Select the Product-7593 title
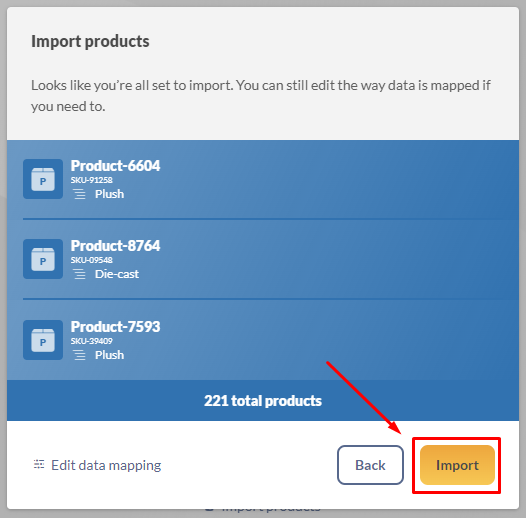The height and width of the screenshot is (518, 526). pos(115,327)
